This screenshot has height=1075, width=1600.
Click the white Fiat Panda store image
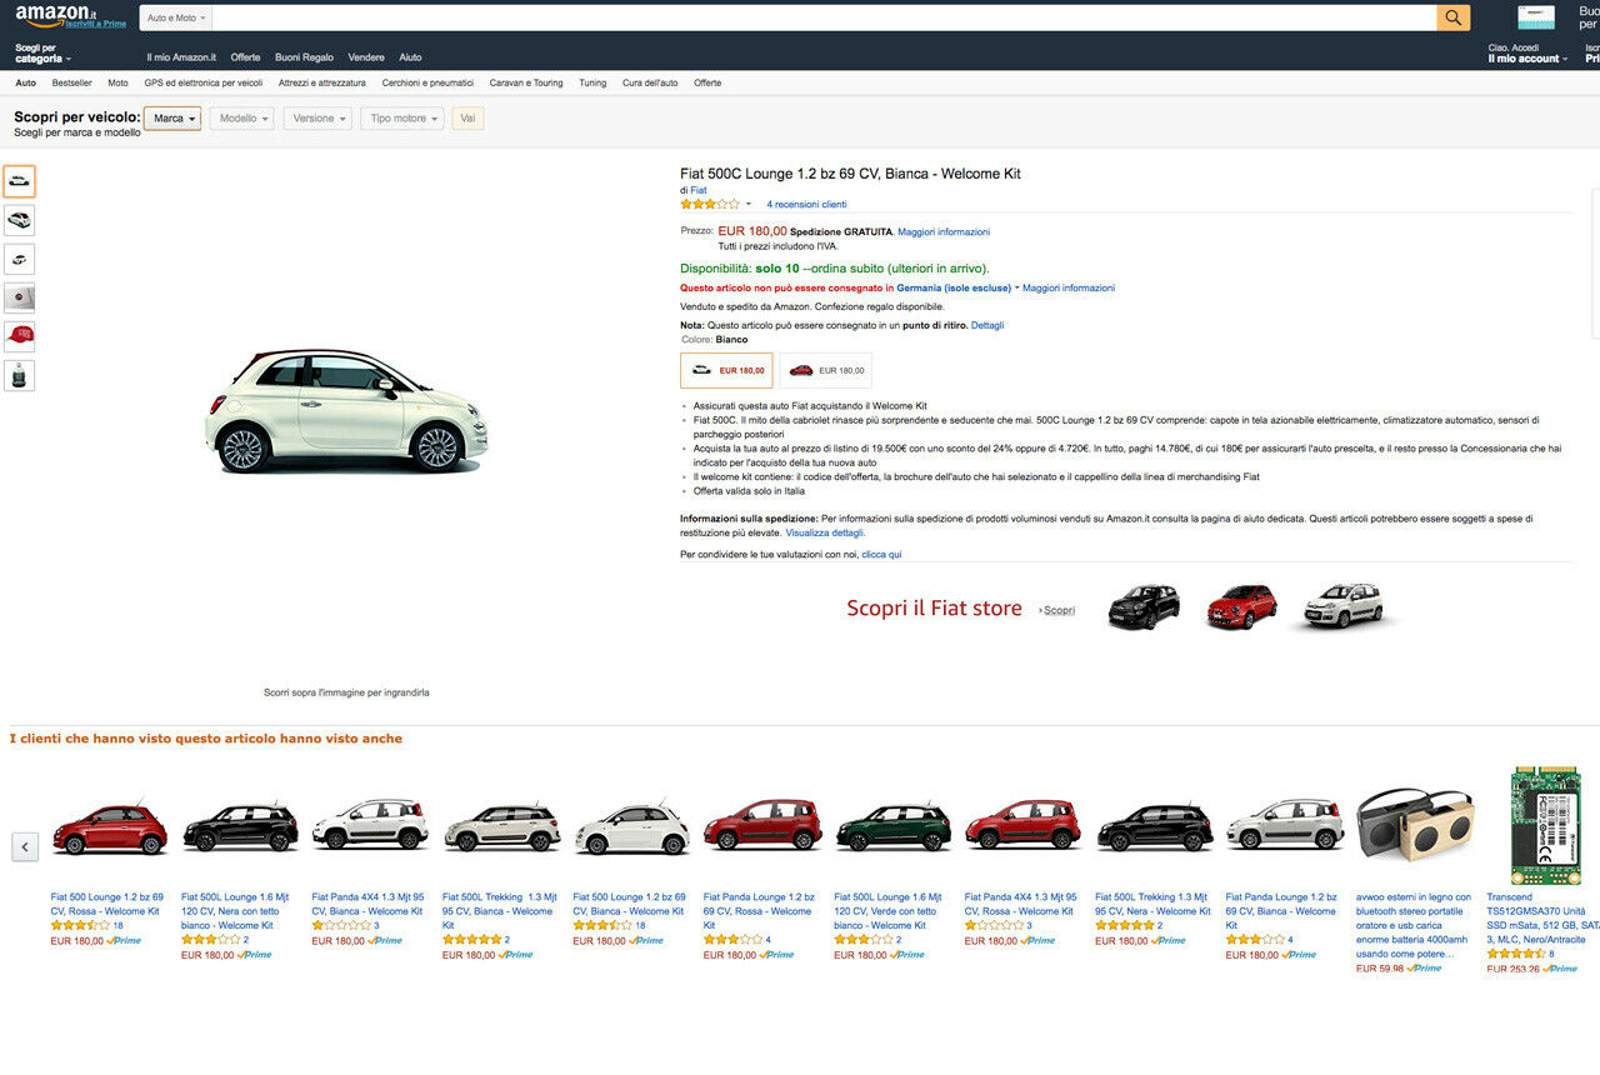[x=1343, y=605]
